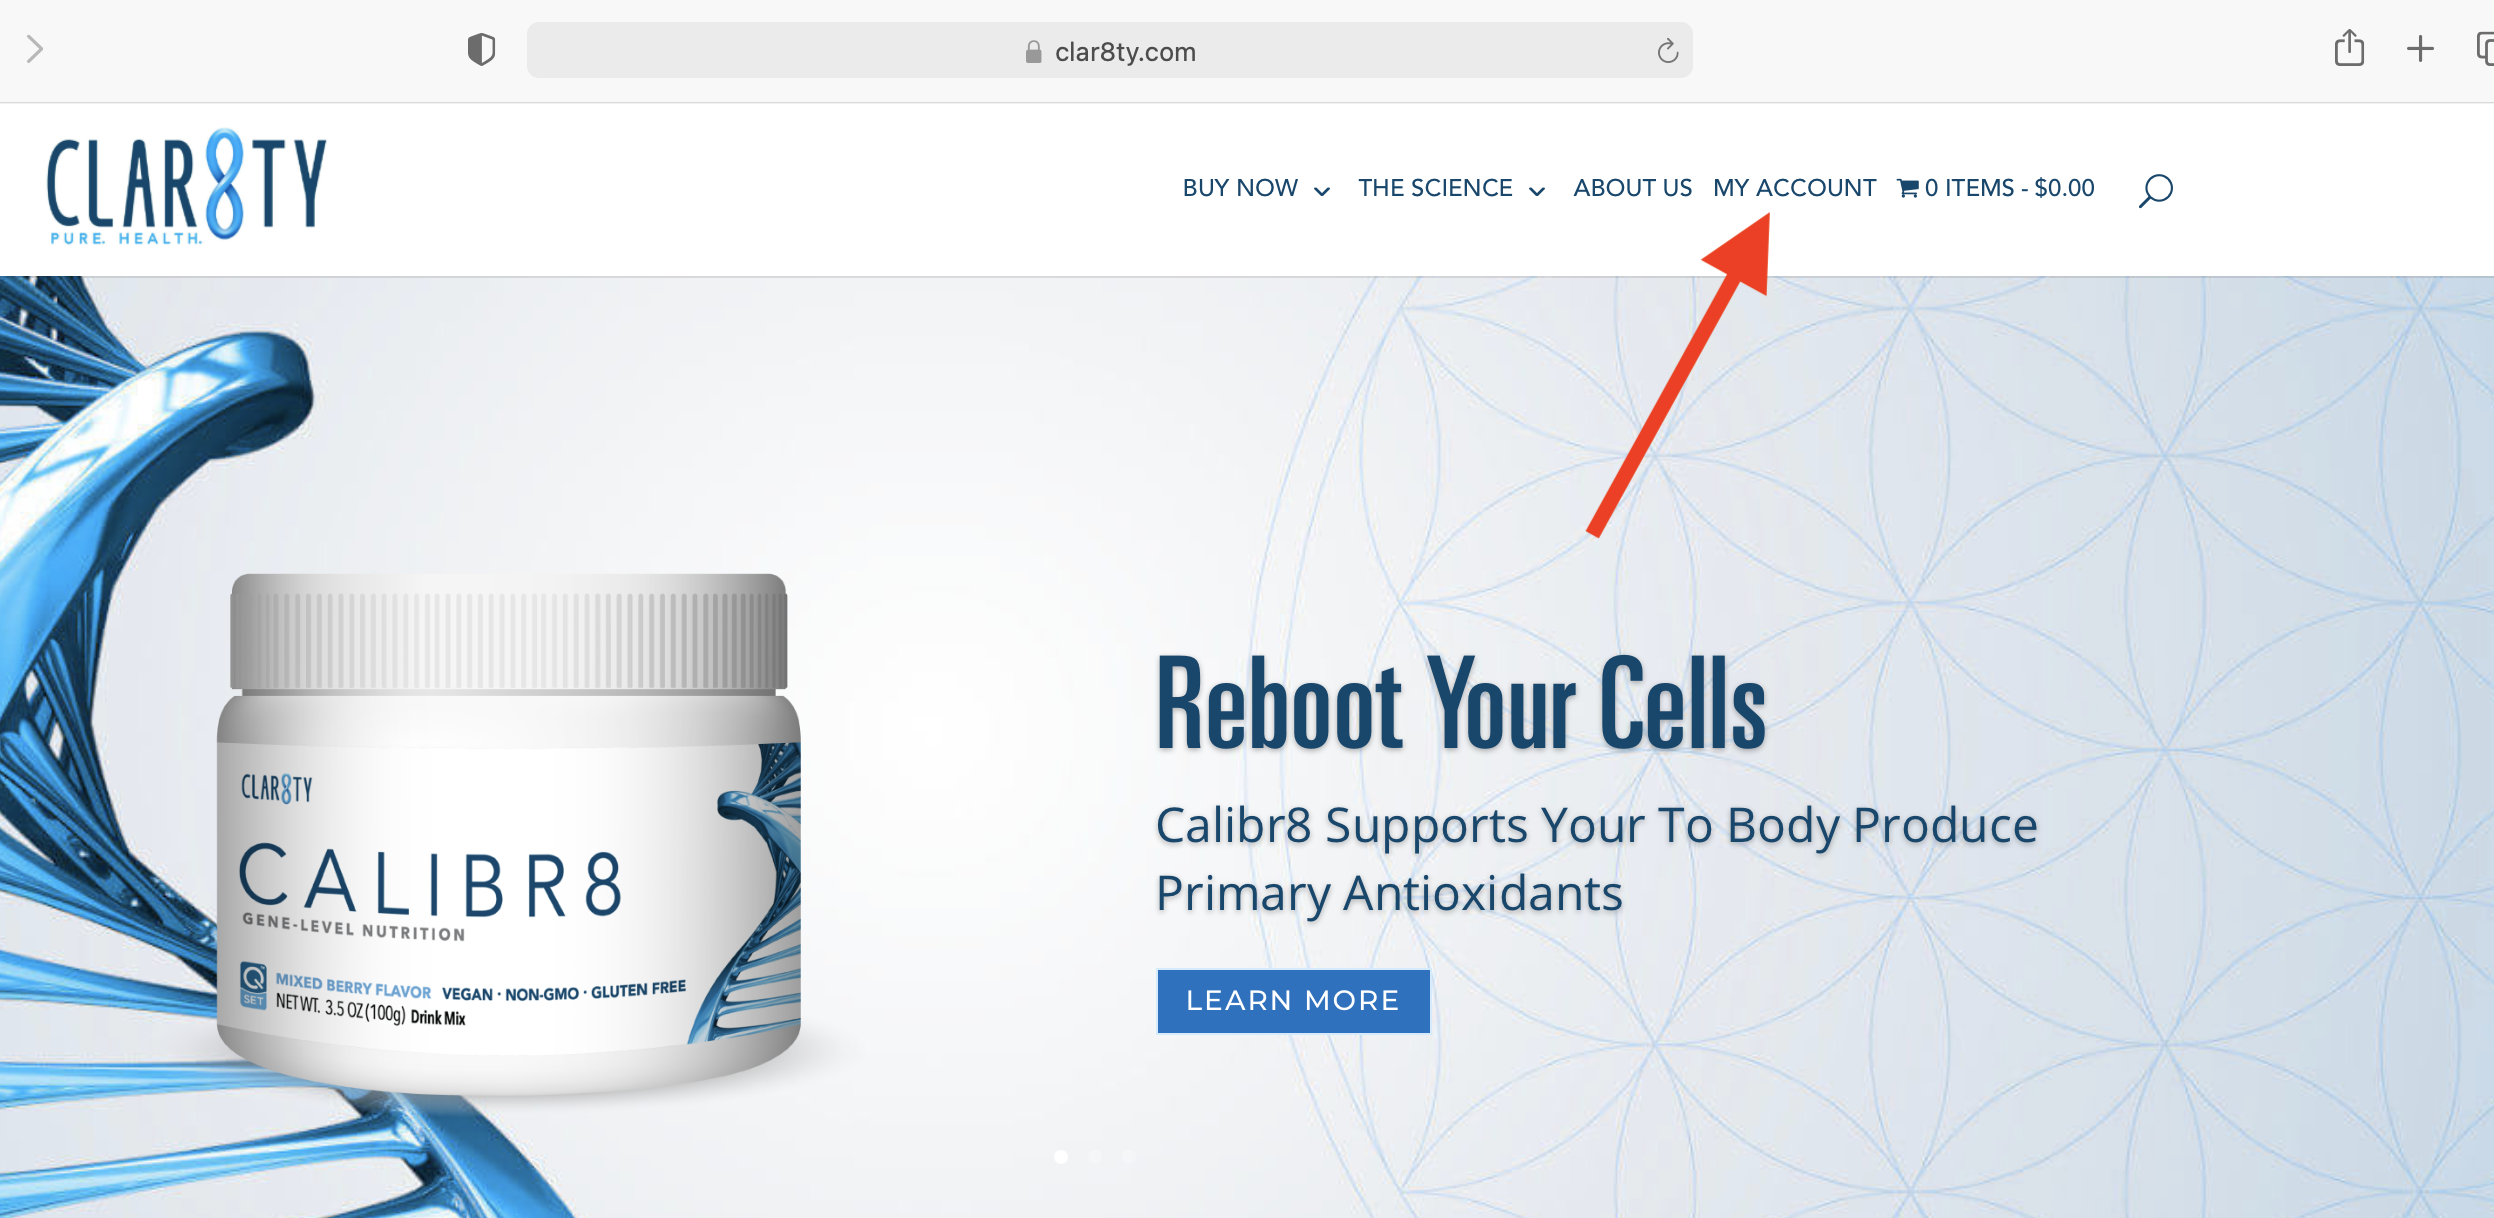Viewport: 2494px width, 1218px height.
Task: Click the shopping cart icon
Action: [1908, 188]
